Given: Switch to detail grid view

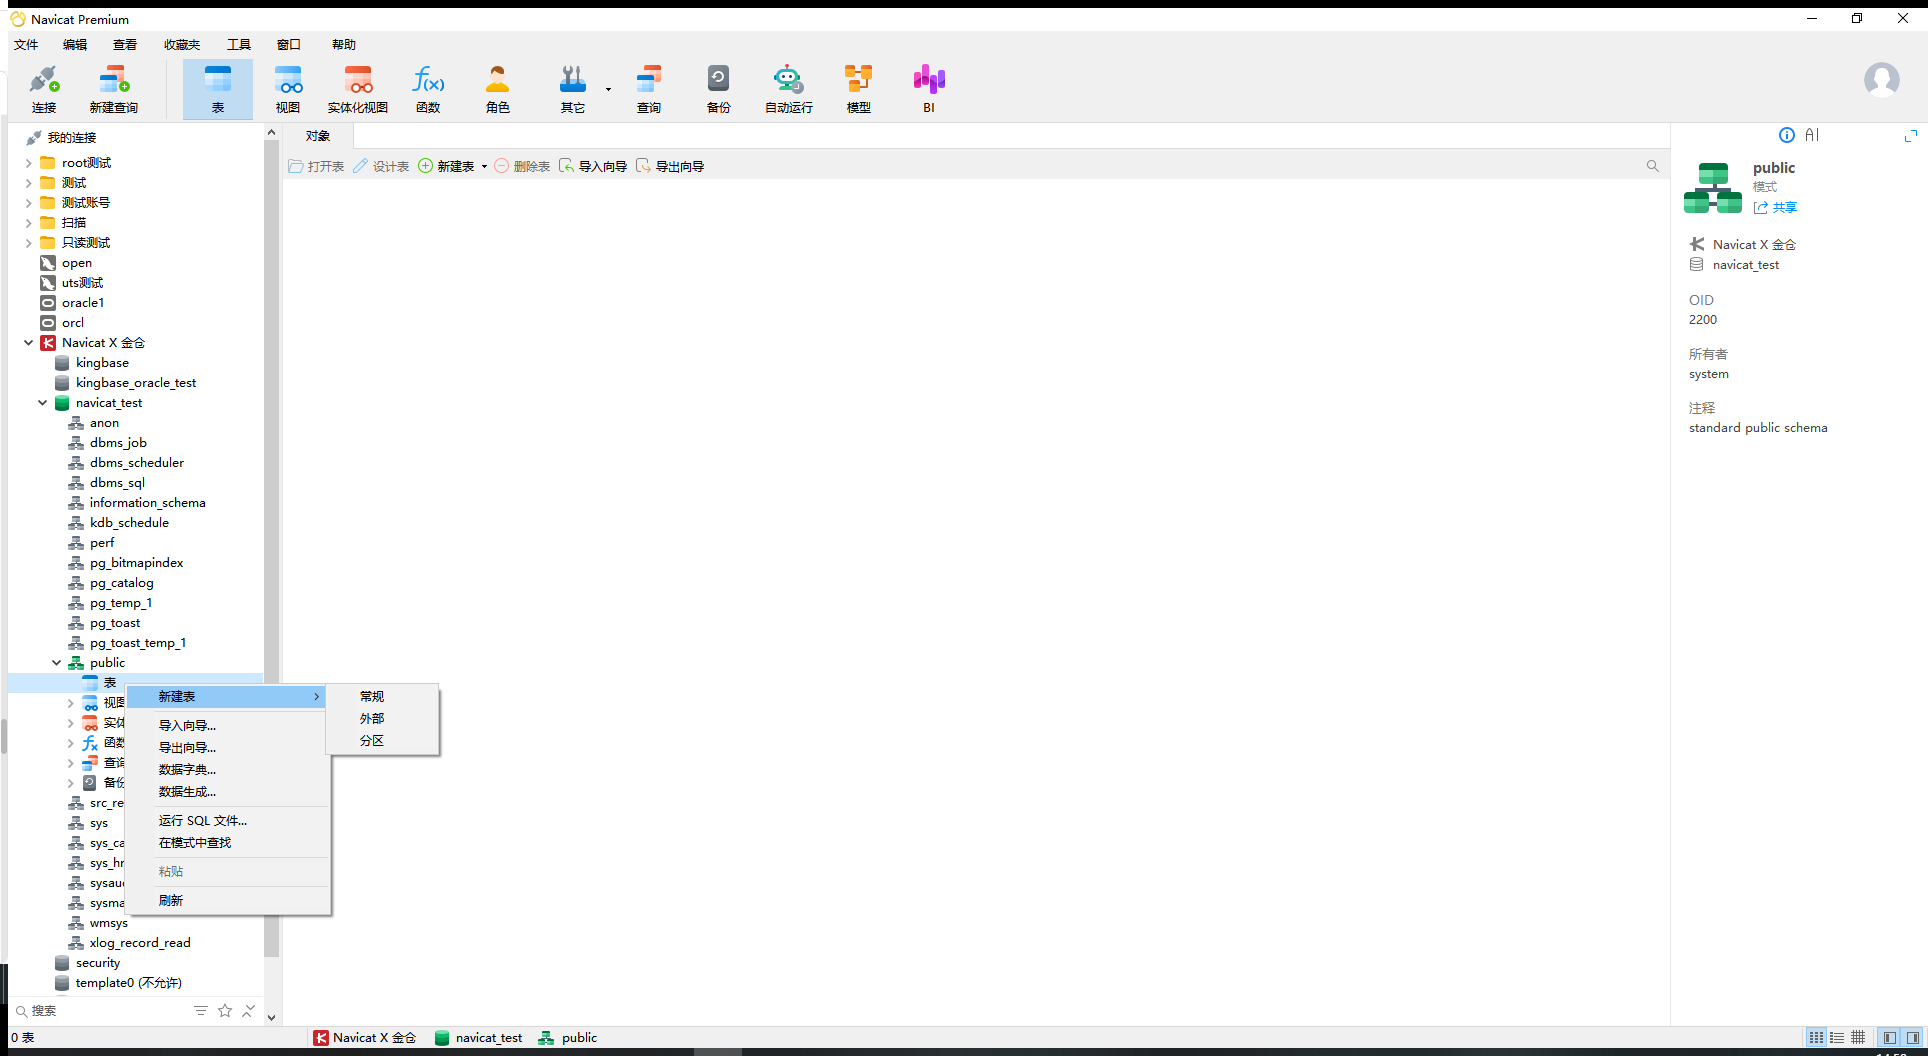Looking at the screenshot, I should point(1858,1038).
